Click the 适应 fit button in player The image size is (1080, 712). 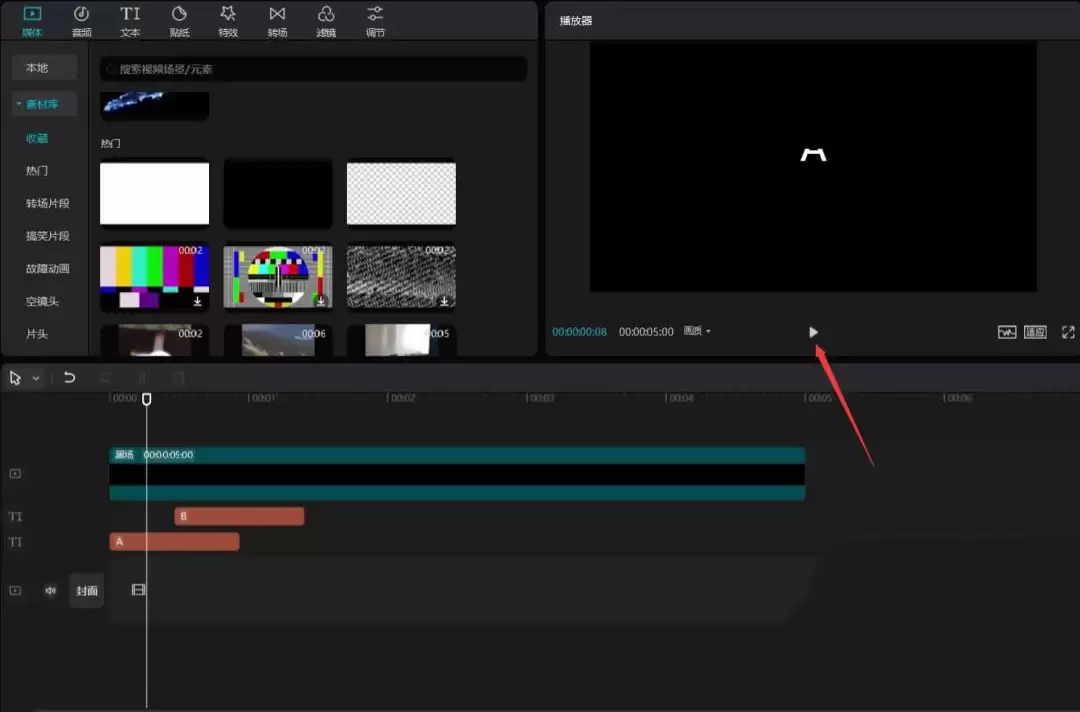(x=1035, y=332)
